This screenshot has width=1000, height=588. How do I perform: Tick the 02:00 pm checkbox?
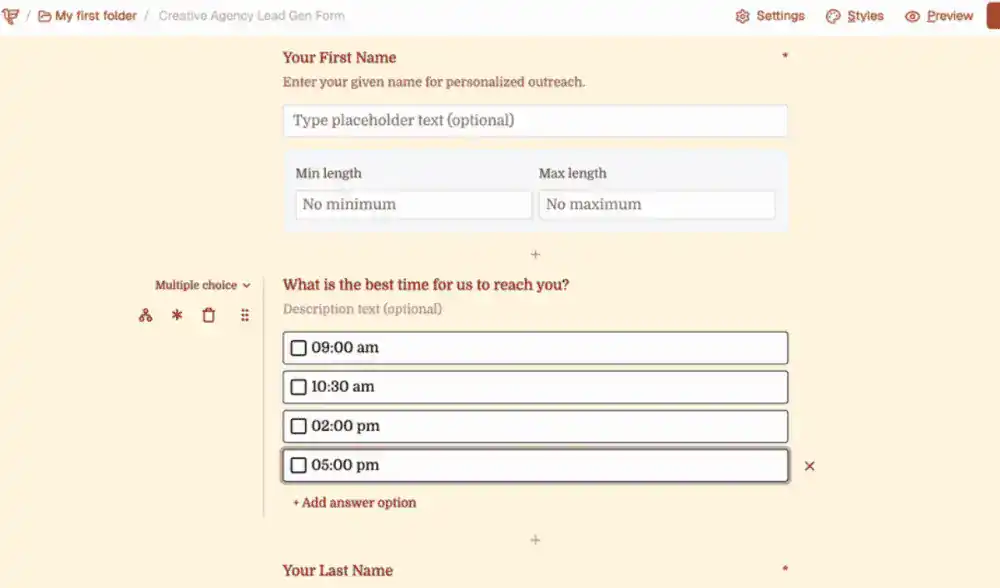pos(298,426)
